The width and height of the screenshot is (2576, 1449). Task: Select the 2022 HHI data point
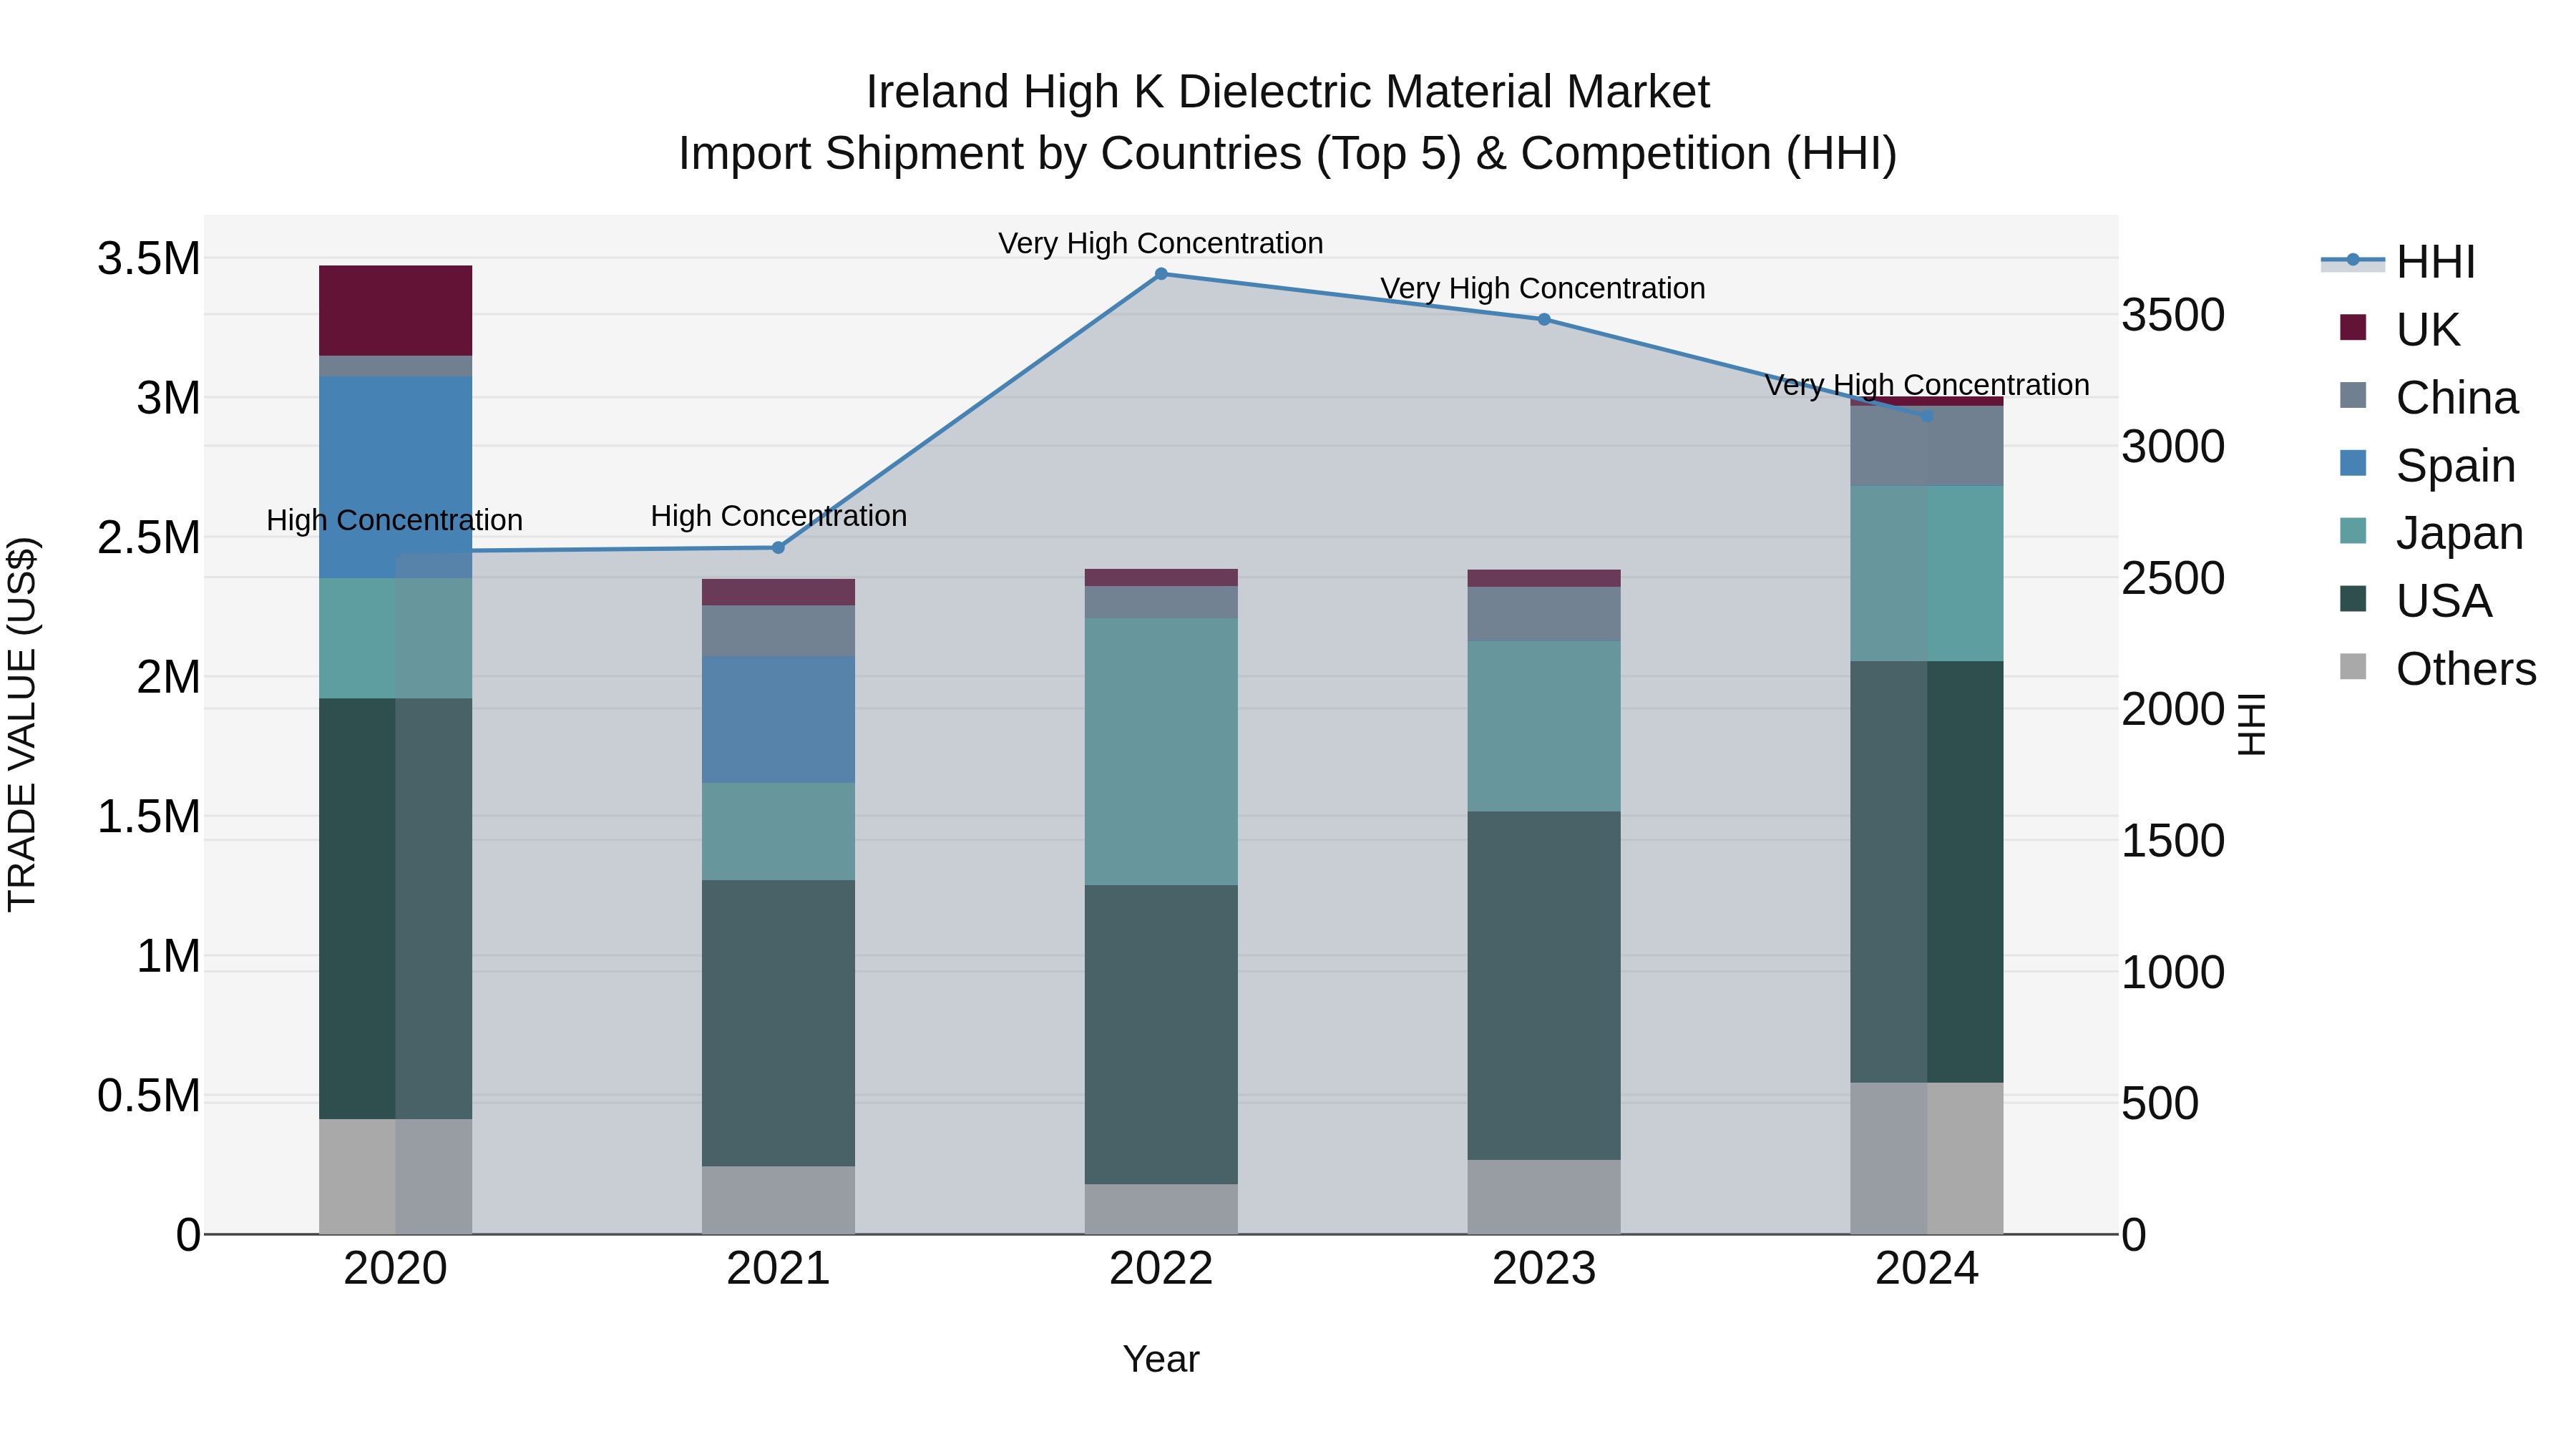click(1161, 274)
